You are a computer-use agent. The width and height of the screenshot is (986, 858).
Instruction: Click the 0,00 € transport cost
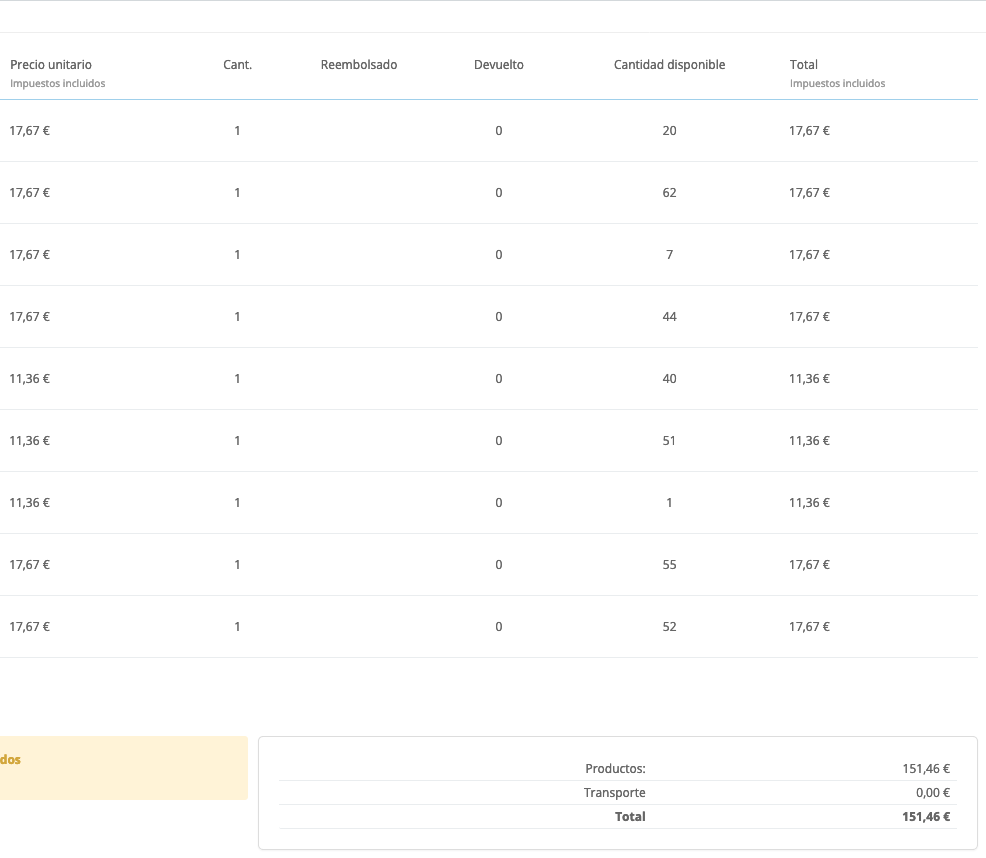point(932,793)
